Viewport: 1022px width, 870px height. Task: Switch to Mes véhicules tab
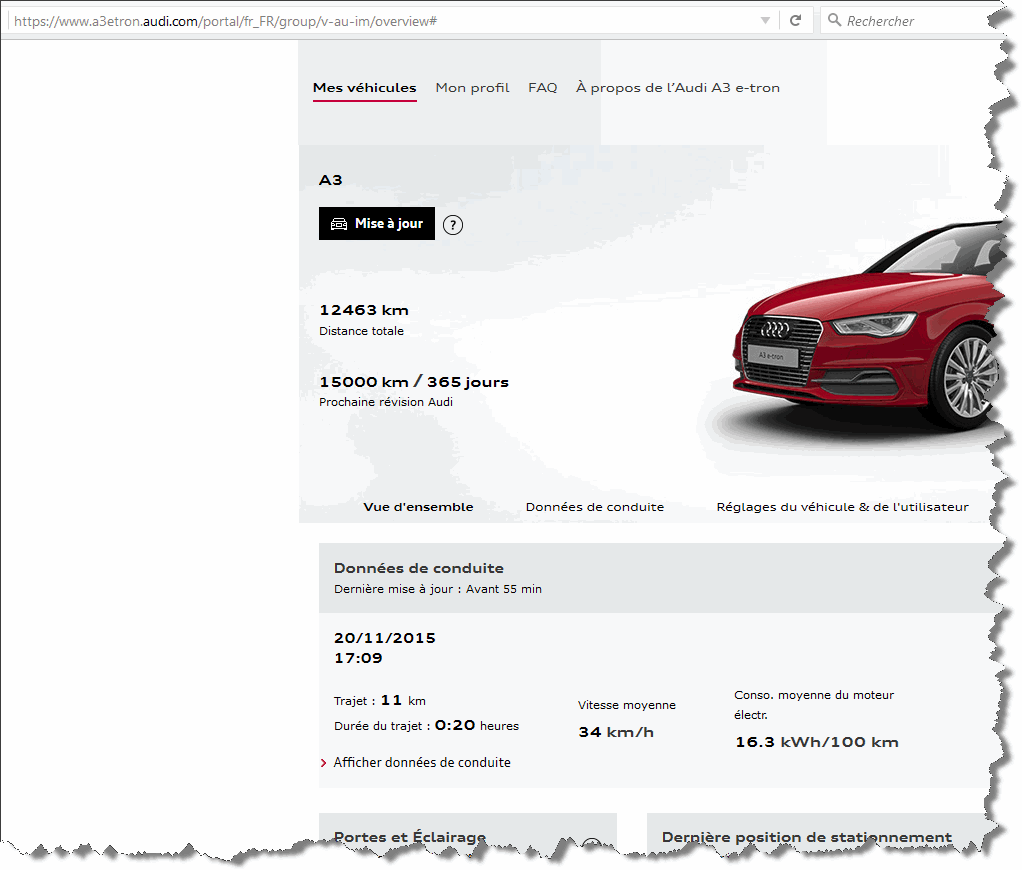(x=364, y=88)
